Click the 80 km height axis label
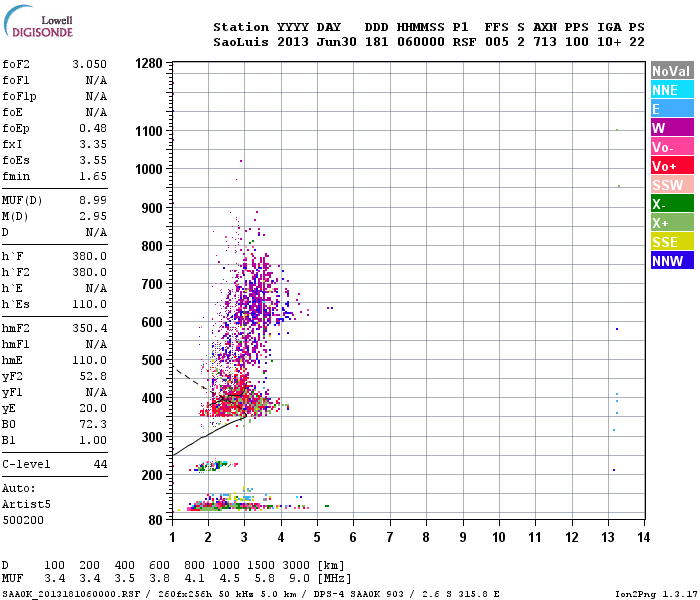The width and height of the screenshot is (700, 600). pyautogui.click(x=155, y=520)
